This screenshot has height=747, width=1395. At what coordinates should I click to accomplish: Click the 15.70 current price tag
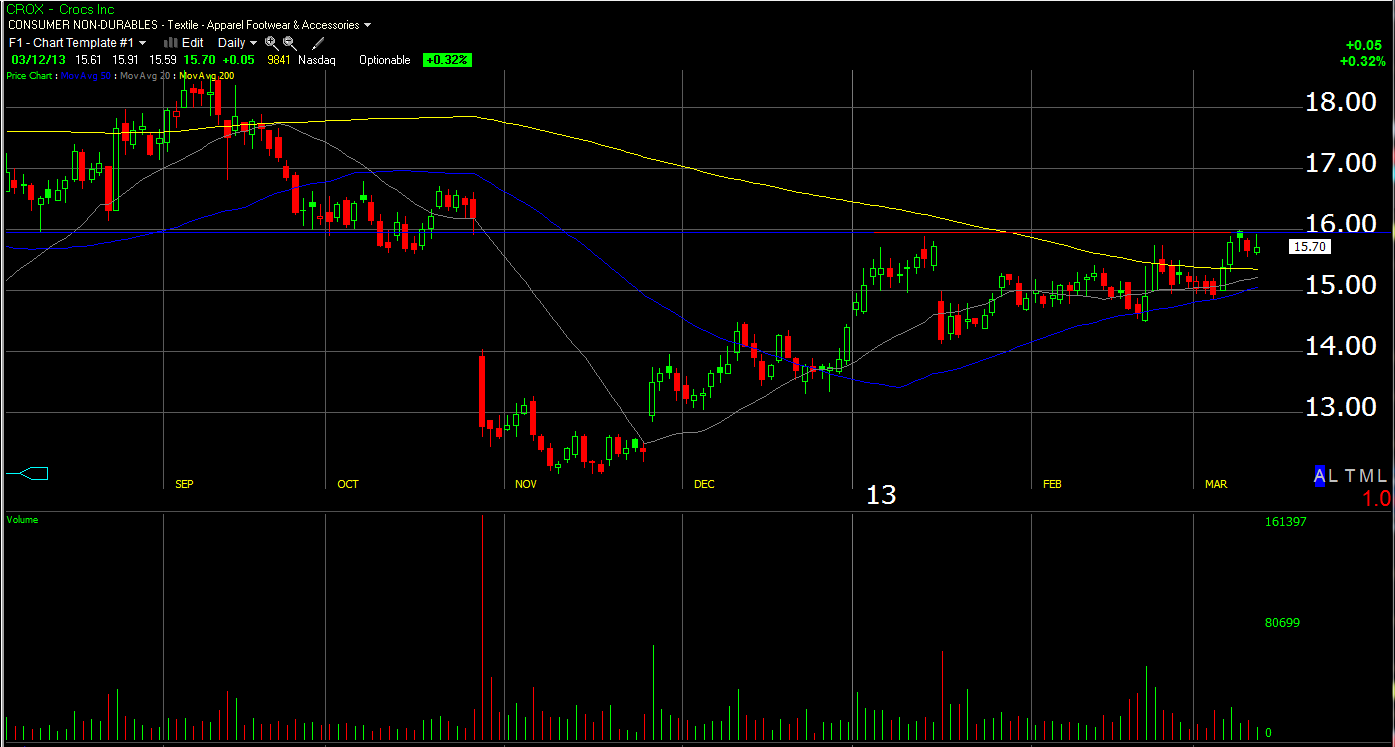click(1309, 246)
